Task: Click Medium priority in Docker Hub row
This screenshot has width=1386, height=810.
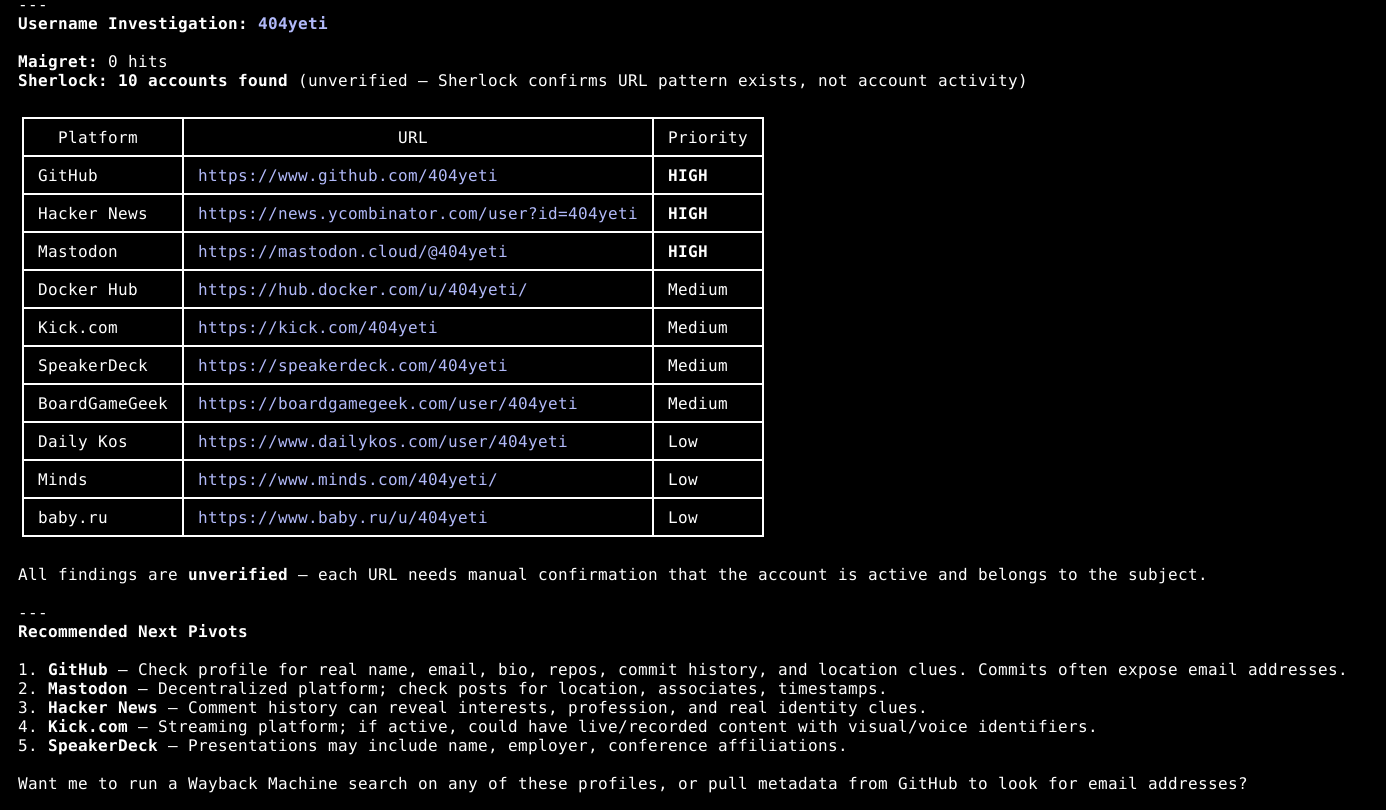Action: click(x=697, y=289)
